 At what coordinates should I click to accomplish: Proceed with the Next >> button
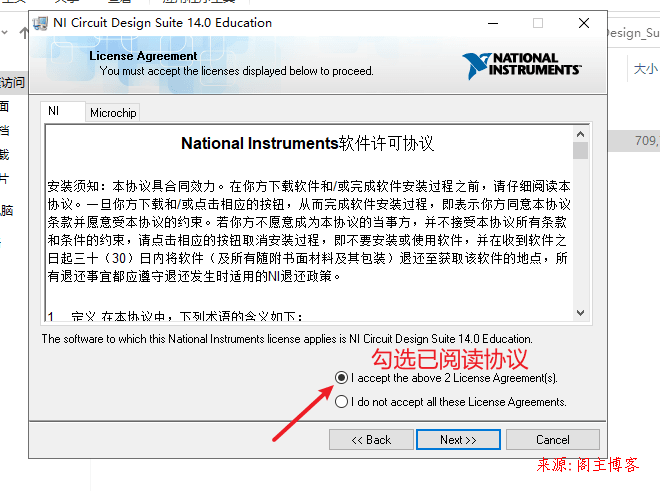coord(458,440)
